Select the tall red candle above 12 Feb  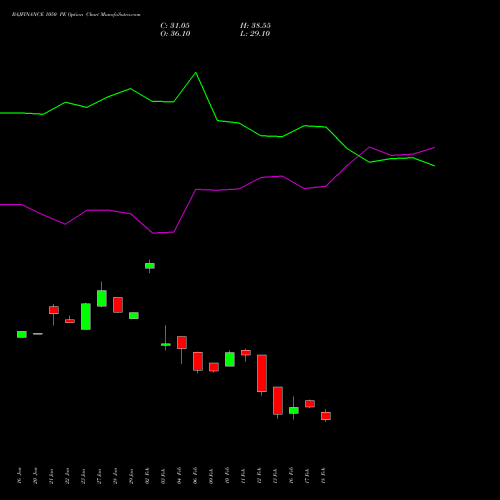pos(262,373)
